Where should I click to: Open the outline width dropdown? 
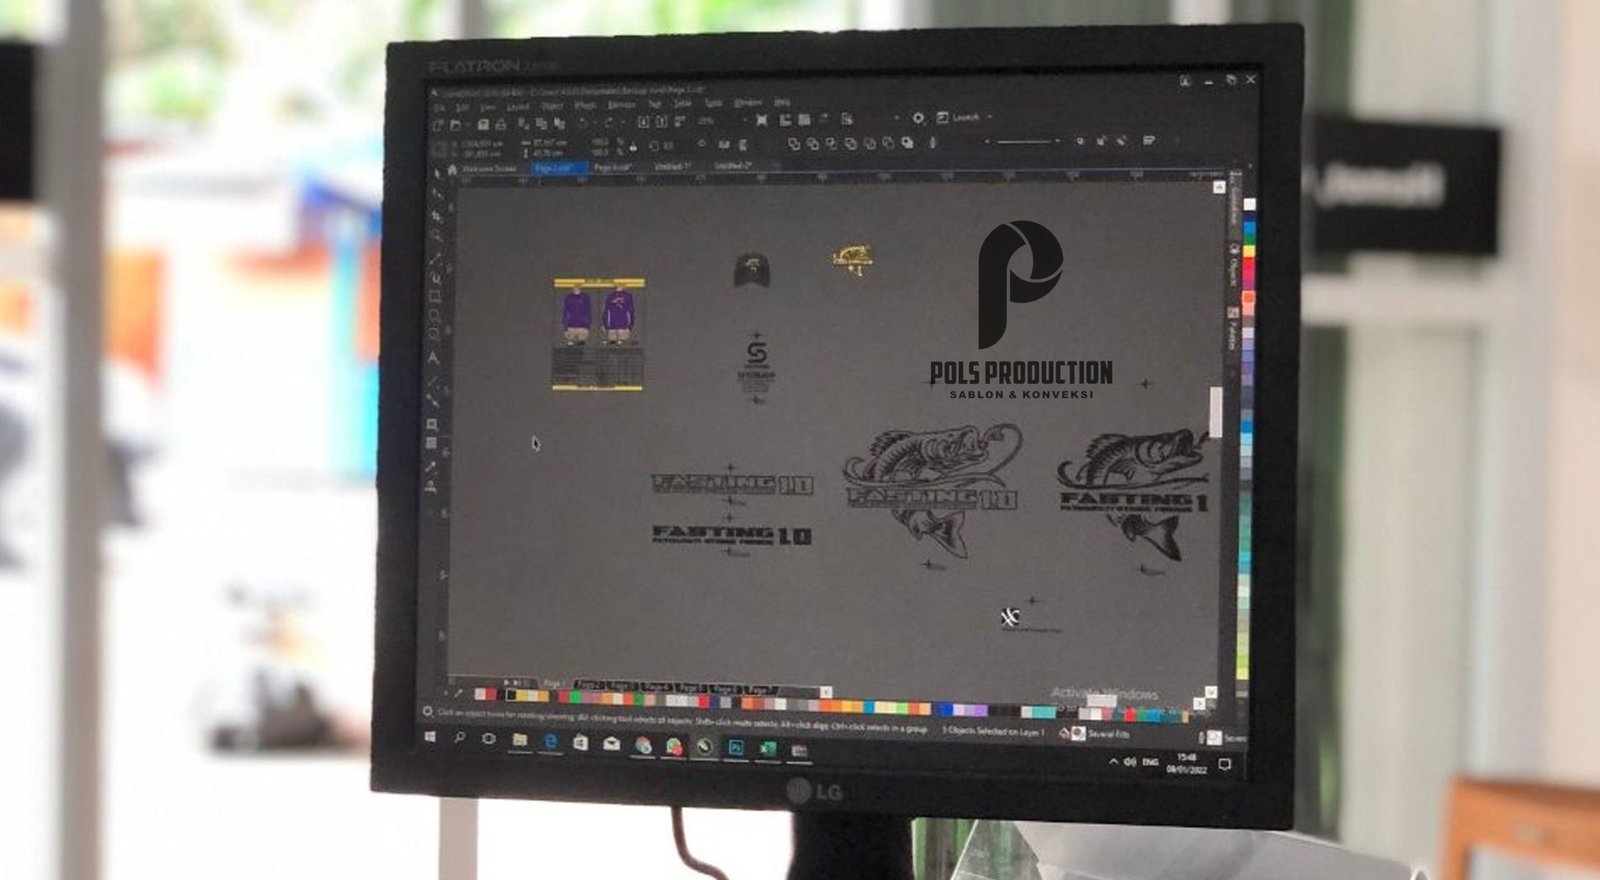coord(1057,141)
